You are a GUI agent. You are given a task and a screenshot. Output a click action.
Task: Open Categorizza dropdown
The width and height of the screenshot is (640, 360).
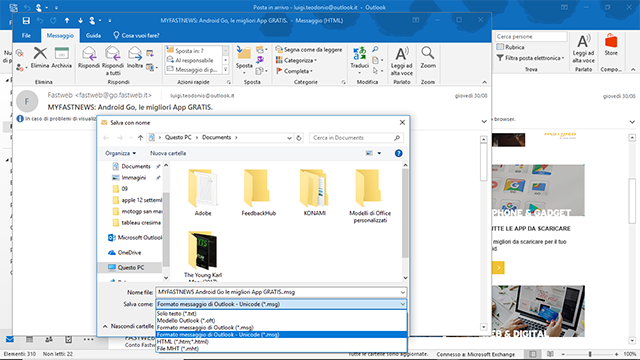click(x=297, y=60)
